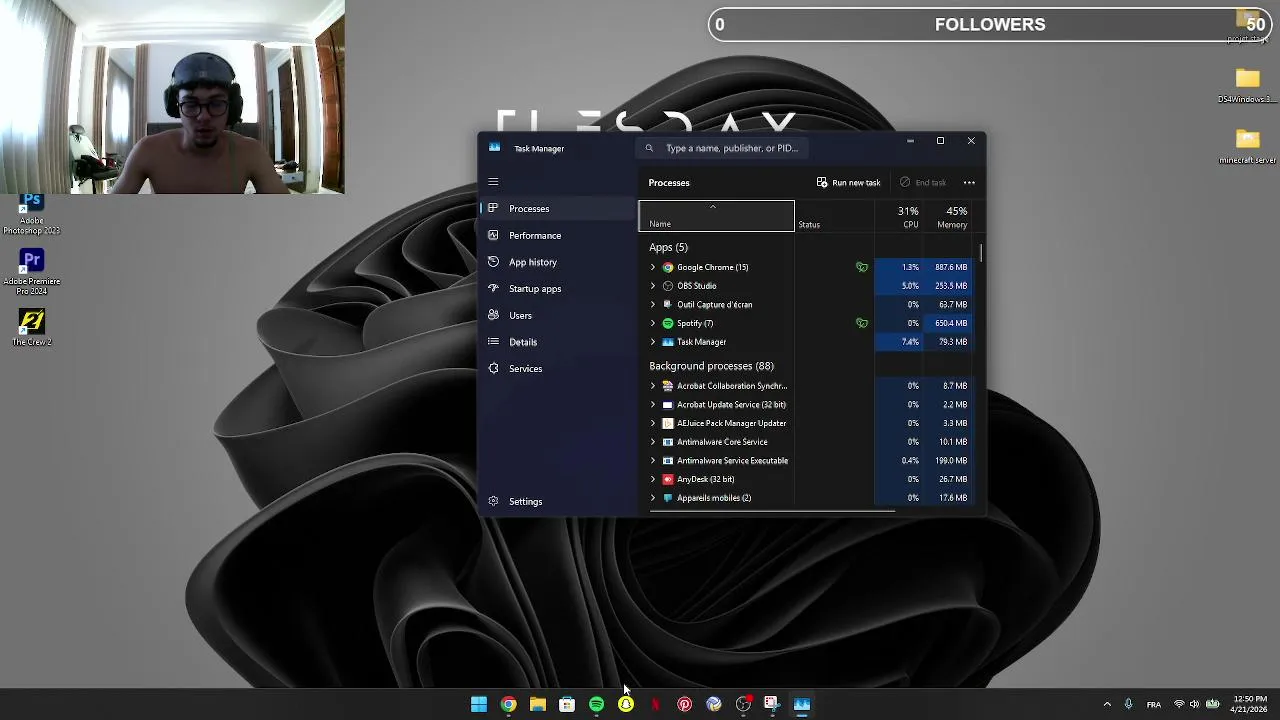Expand the Spotify (7) process group
Screen dimensions: 1280x720
click(x=653, y=323)
